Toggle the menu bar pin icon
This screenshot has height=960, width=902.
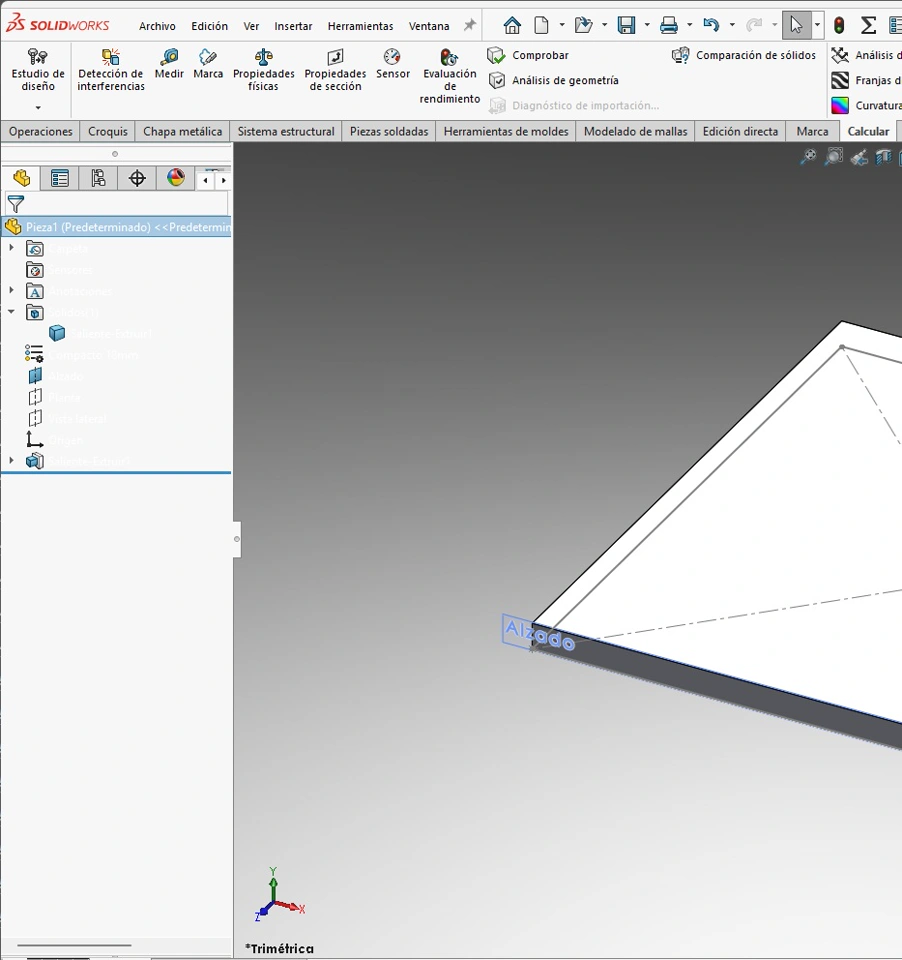point(469,26)
